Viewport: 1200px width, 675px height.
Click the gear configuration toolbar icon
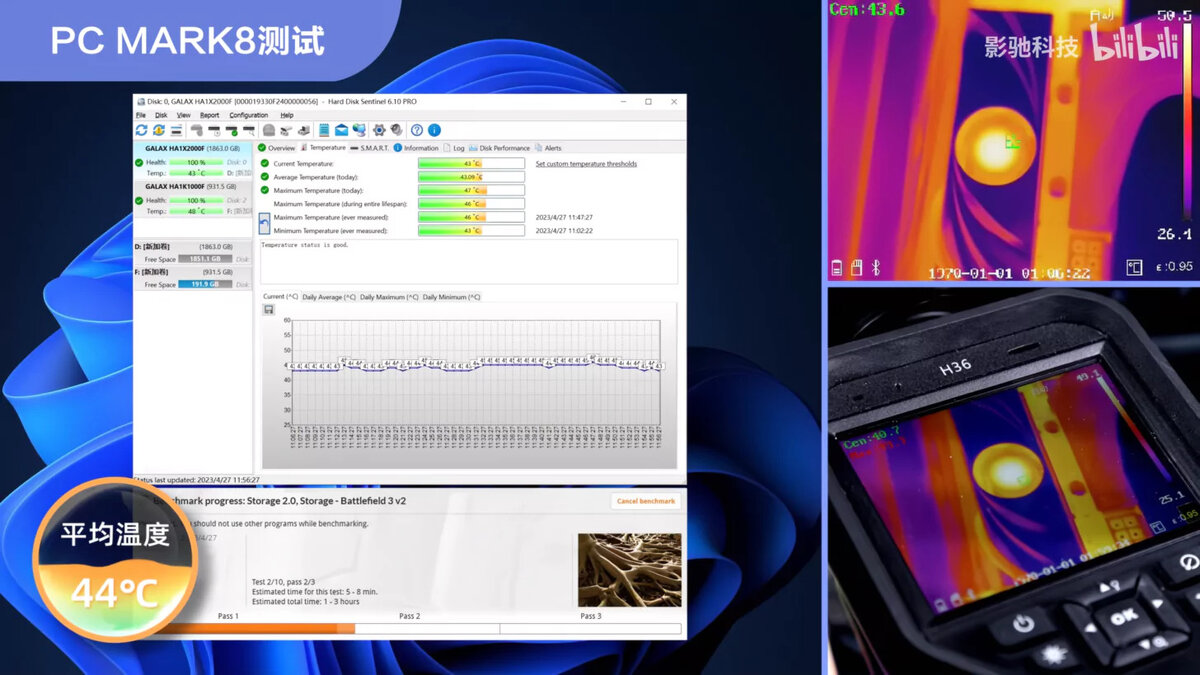tap(379, 130)
